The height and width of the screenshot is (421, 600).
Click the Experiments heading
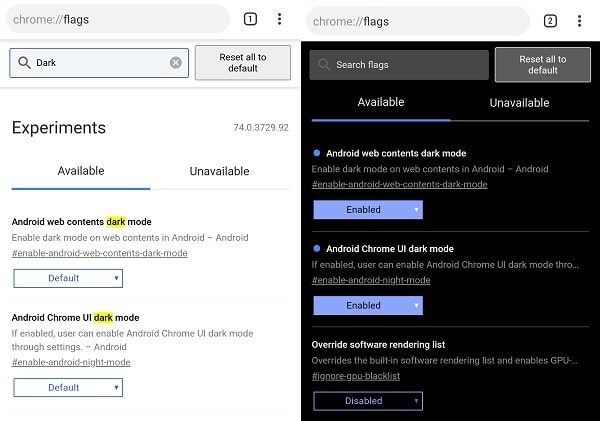point(59,128)
